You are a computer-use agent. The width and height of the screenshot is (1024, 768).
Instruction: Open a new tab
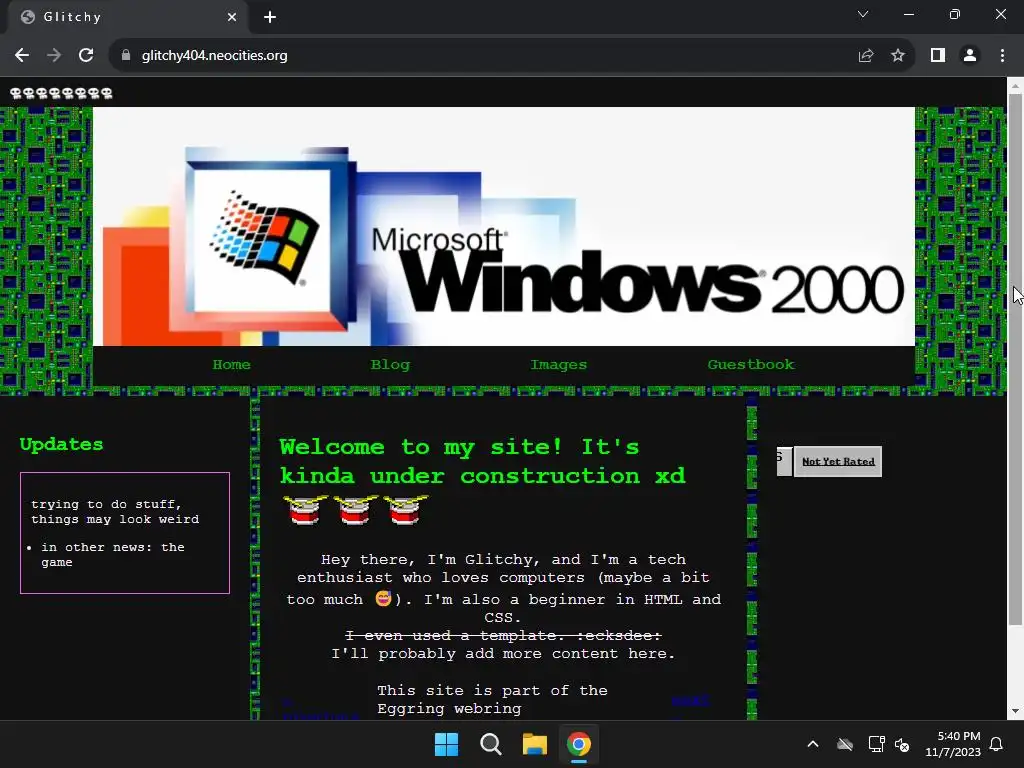[270, 17]
